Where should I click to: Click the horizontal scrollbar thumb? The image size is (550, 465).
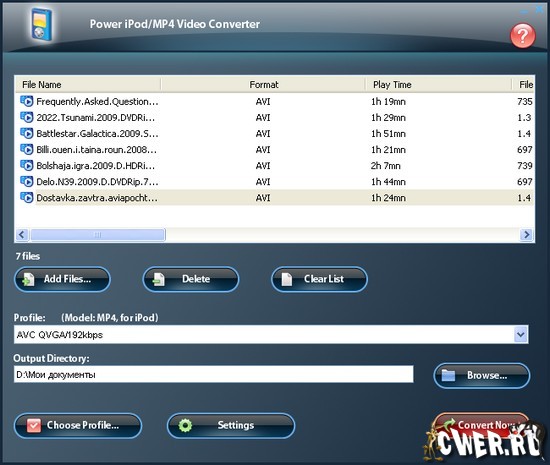click(x=98, y=235)
